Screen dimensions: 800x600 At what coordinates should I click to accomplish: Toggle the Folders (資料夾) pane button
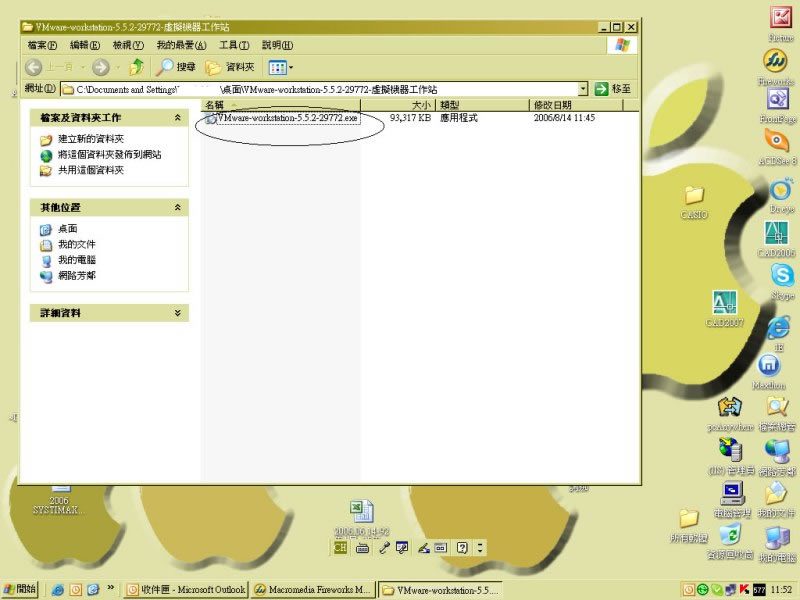[230, 67]
